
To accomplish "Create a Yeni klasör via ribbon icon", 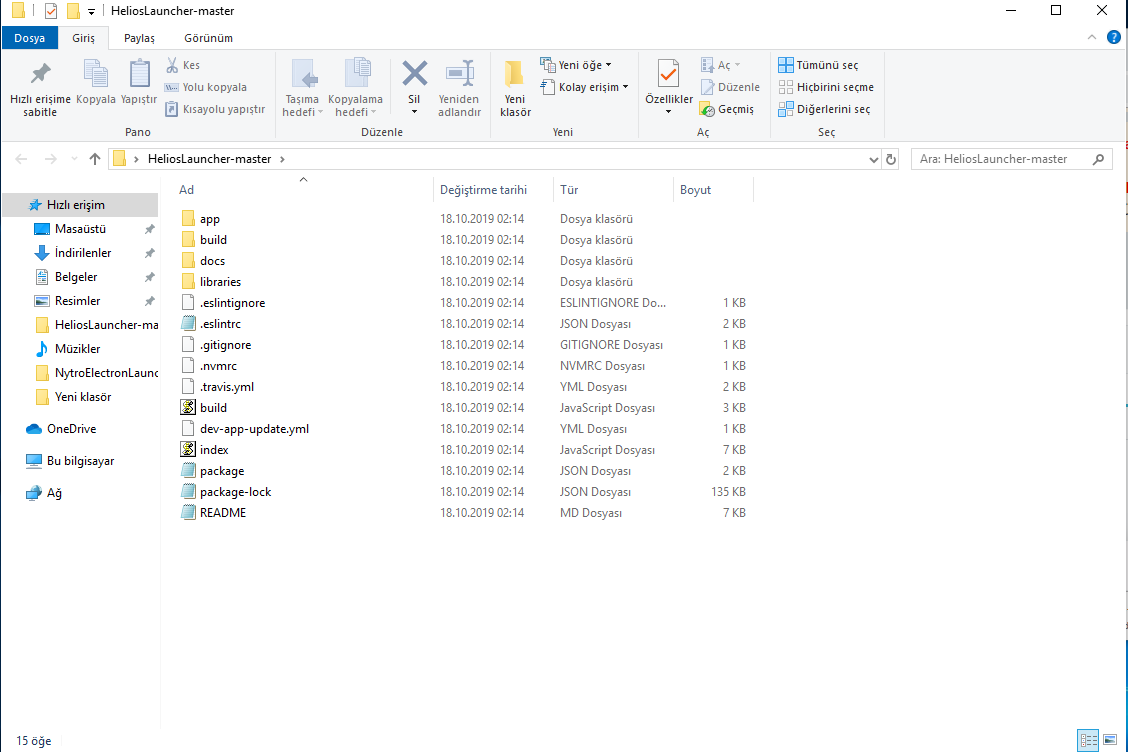I will [515, 74].
